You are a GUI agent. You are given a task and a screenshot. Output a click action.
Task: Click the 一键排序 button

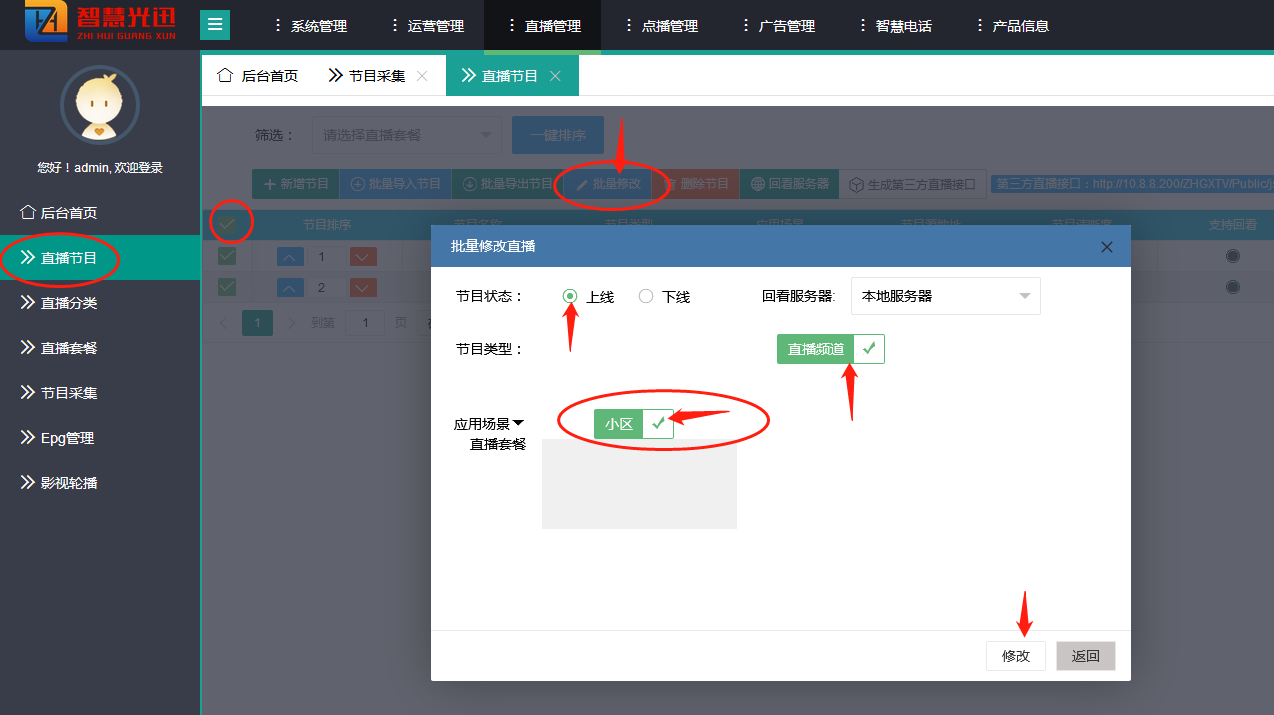[x=557, y=135]
